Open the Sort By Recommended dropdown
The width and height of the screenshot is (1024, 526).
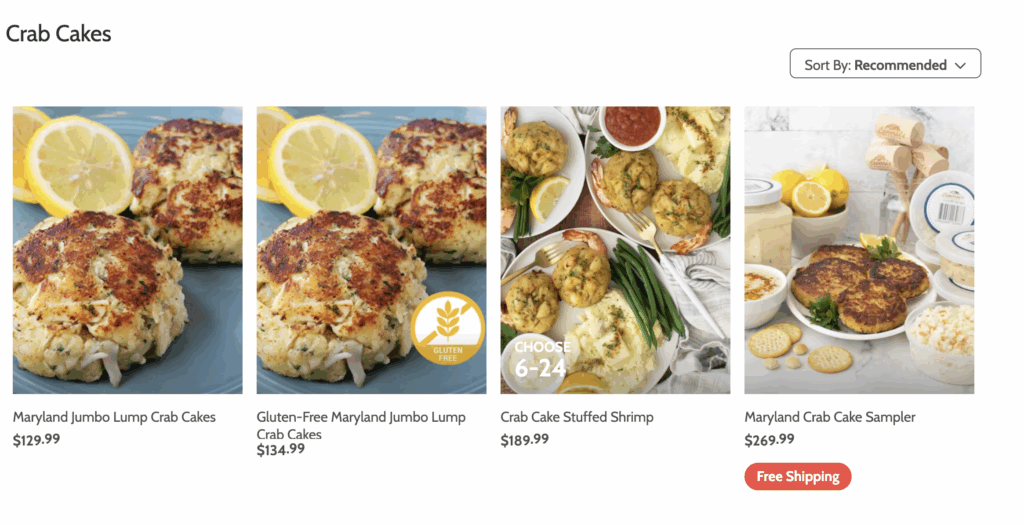pyautogui.click(x=885, y=63)
